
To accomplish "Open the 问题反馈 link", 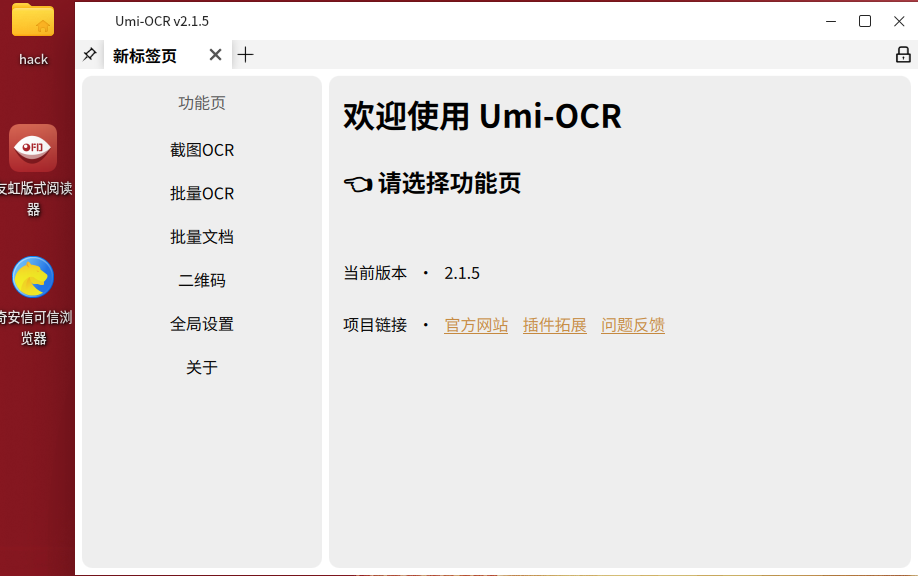I will tap(633, 325).
